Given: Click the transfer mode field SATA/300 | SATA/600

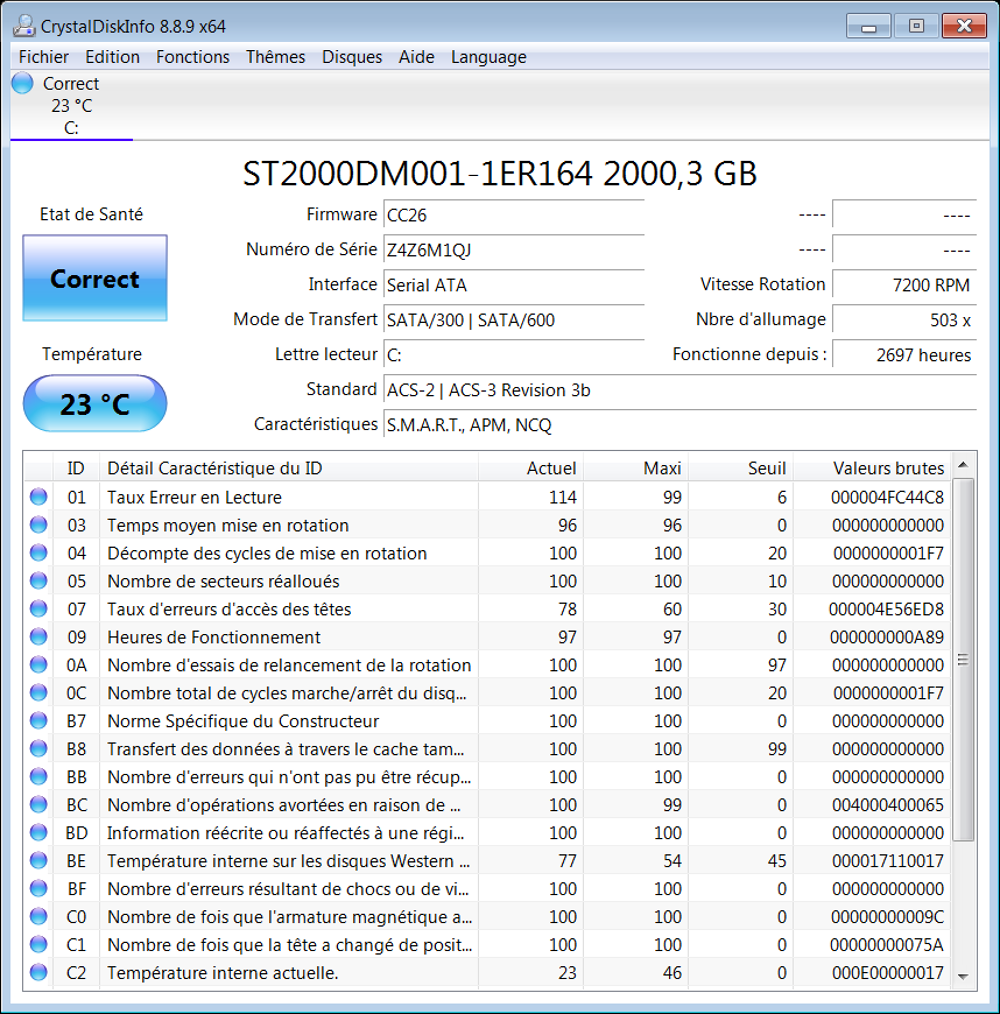Looking at the screenshot, I should tap(514, 319).
